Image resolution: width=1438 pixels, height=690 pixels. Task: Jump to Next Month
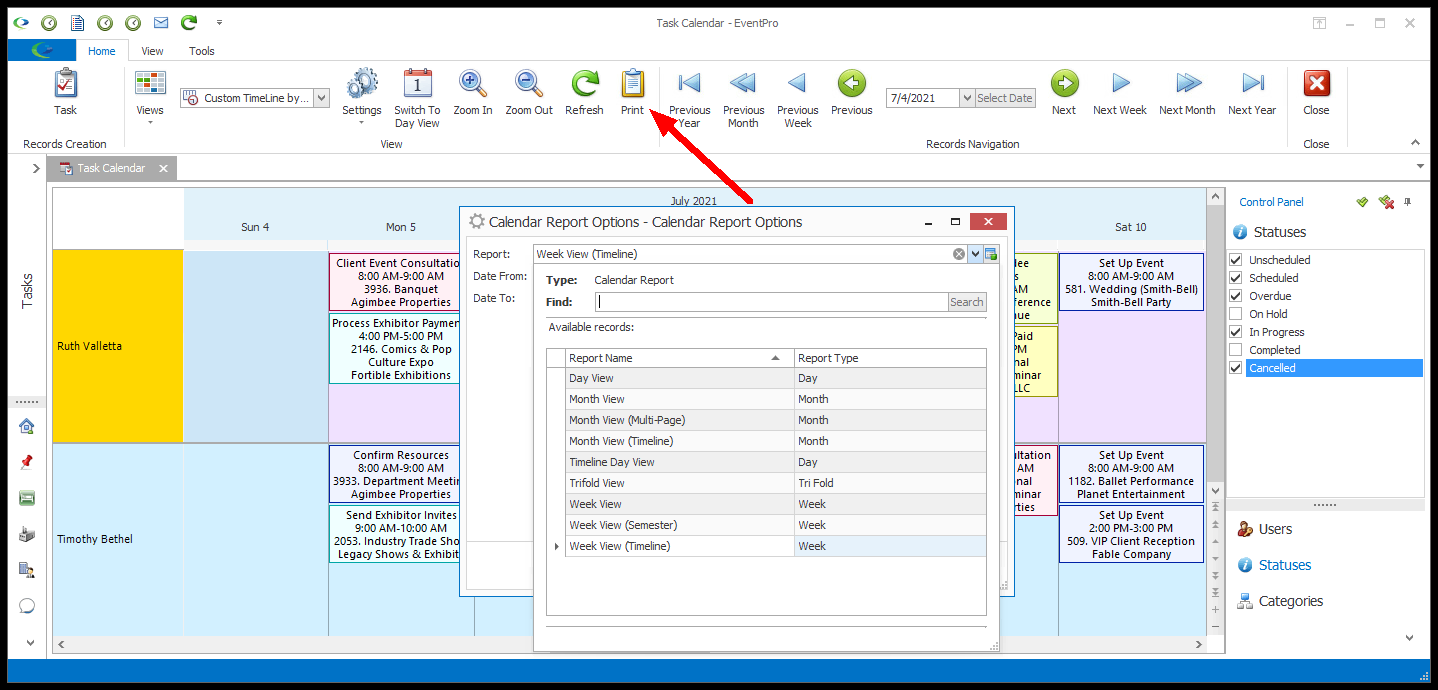[x=1187, y=92]
